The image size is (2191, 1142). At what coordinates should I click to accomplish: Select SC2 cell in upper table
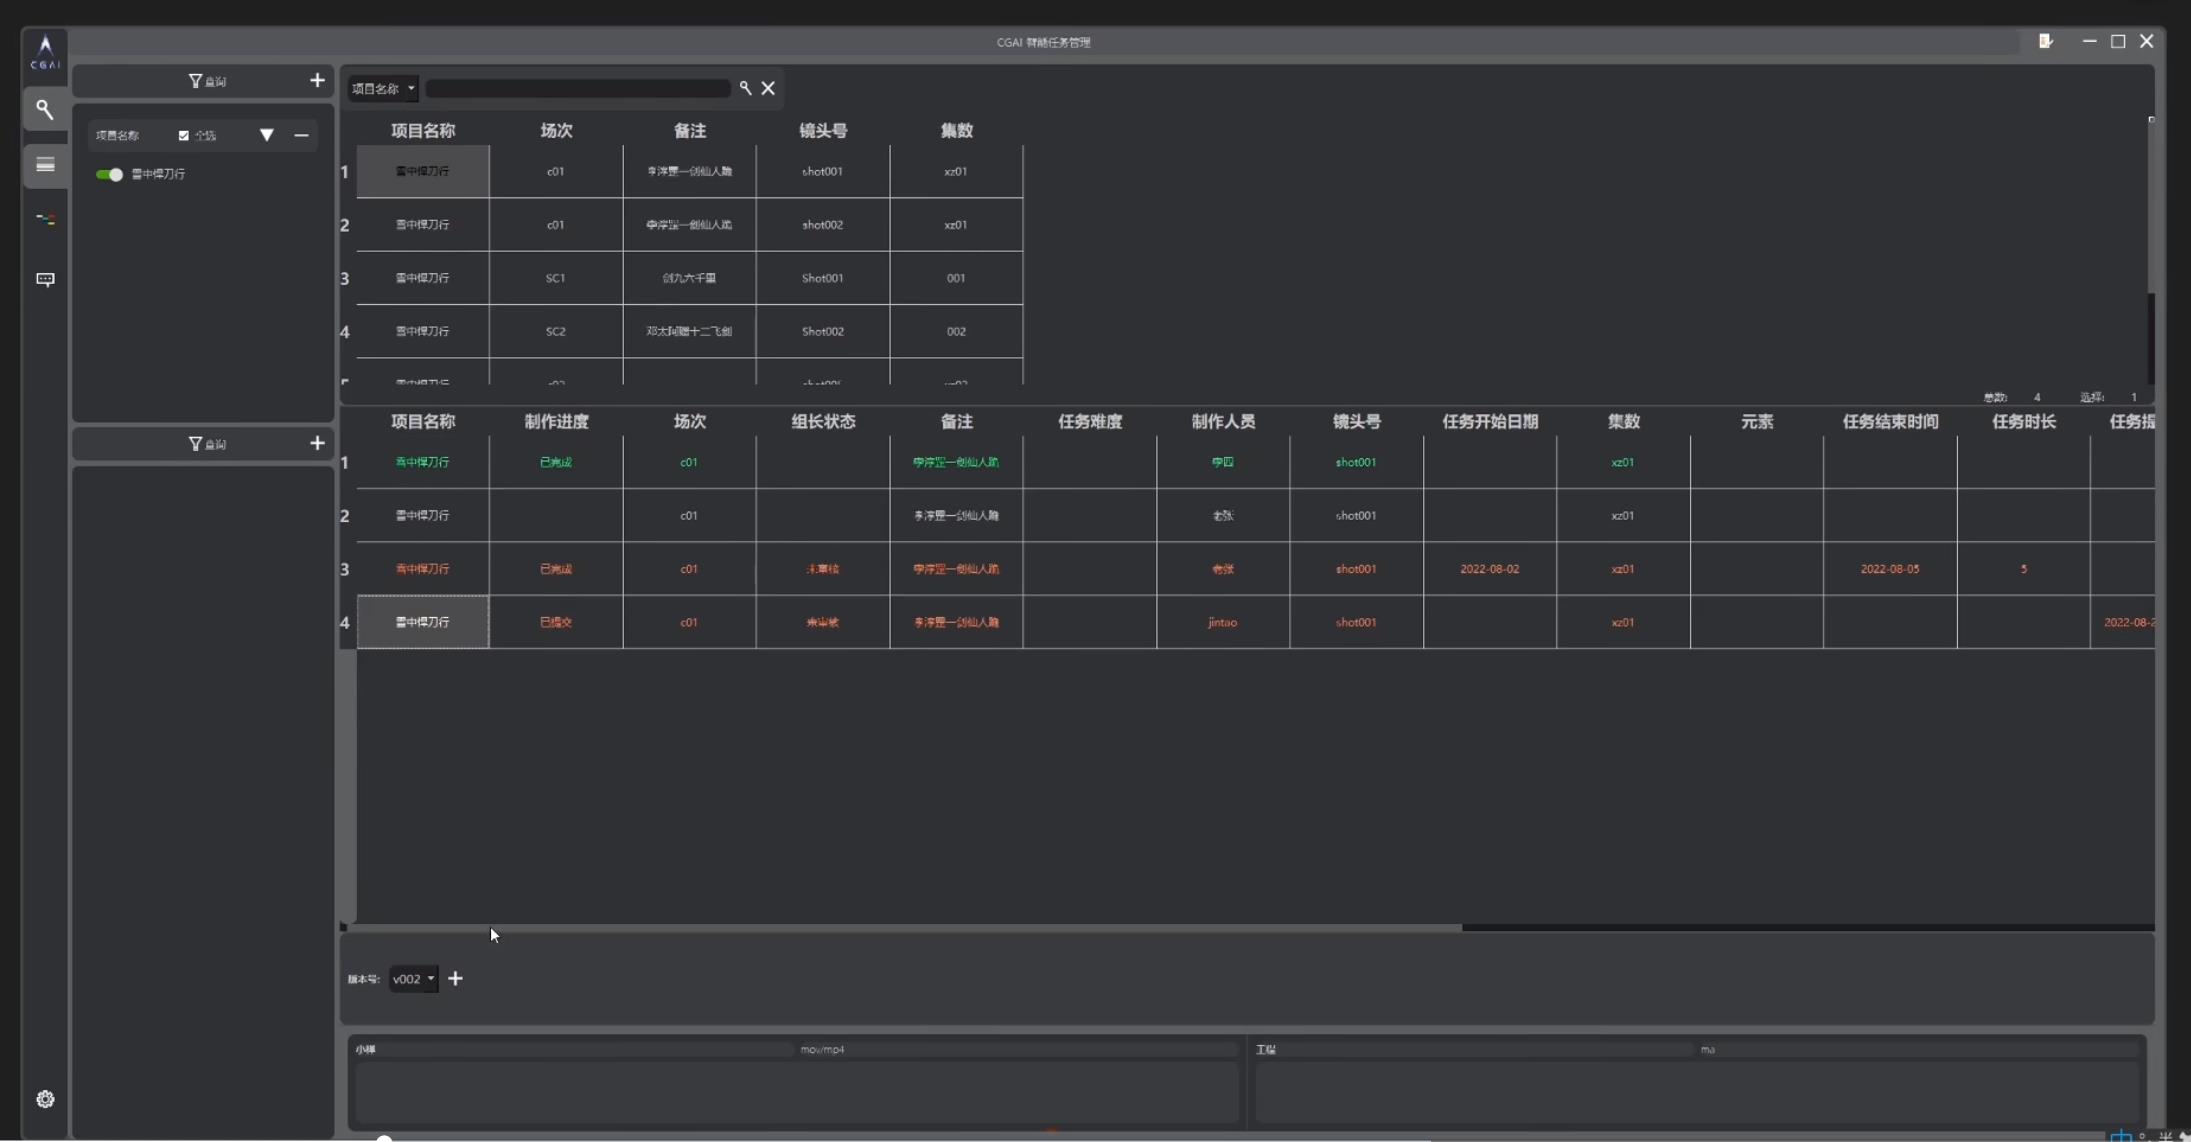(x=556, y=331)
